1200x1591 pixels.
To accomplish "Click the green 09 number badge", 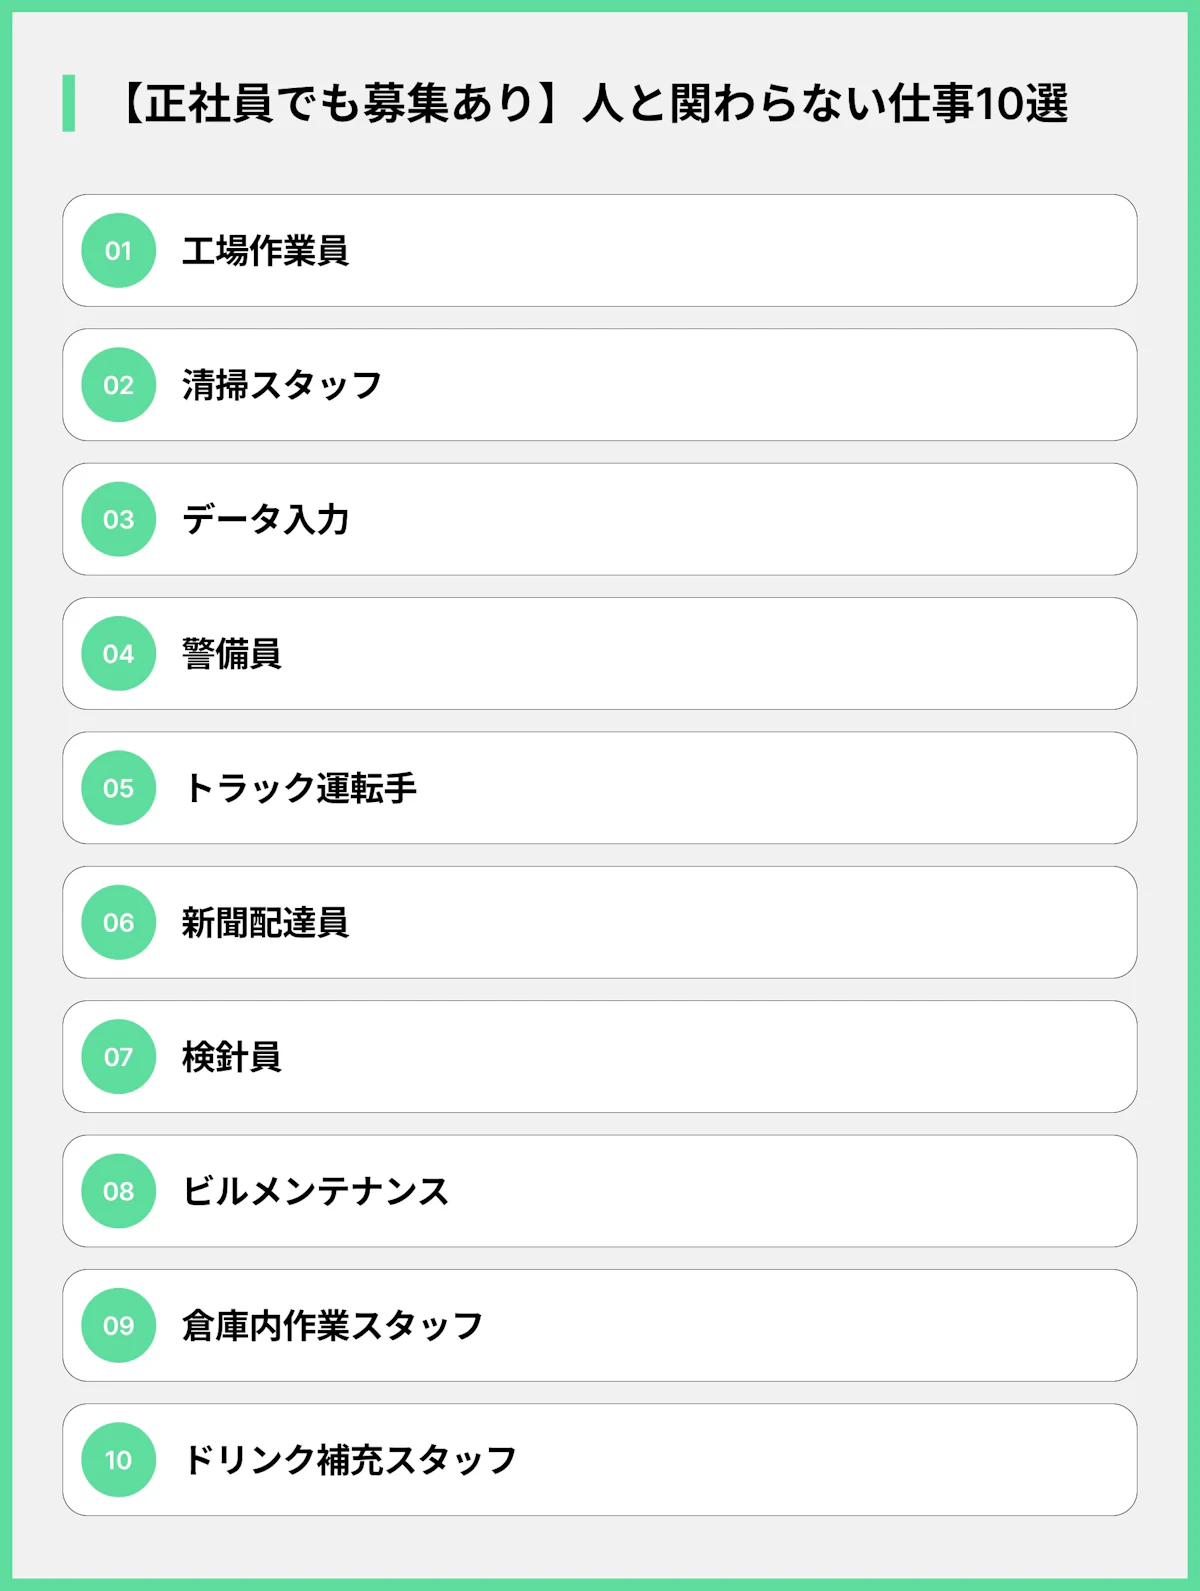I will 118,1326.
